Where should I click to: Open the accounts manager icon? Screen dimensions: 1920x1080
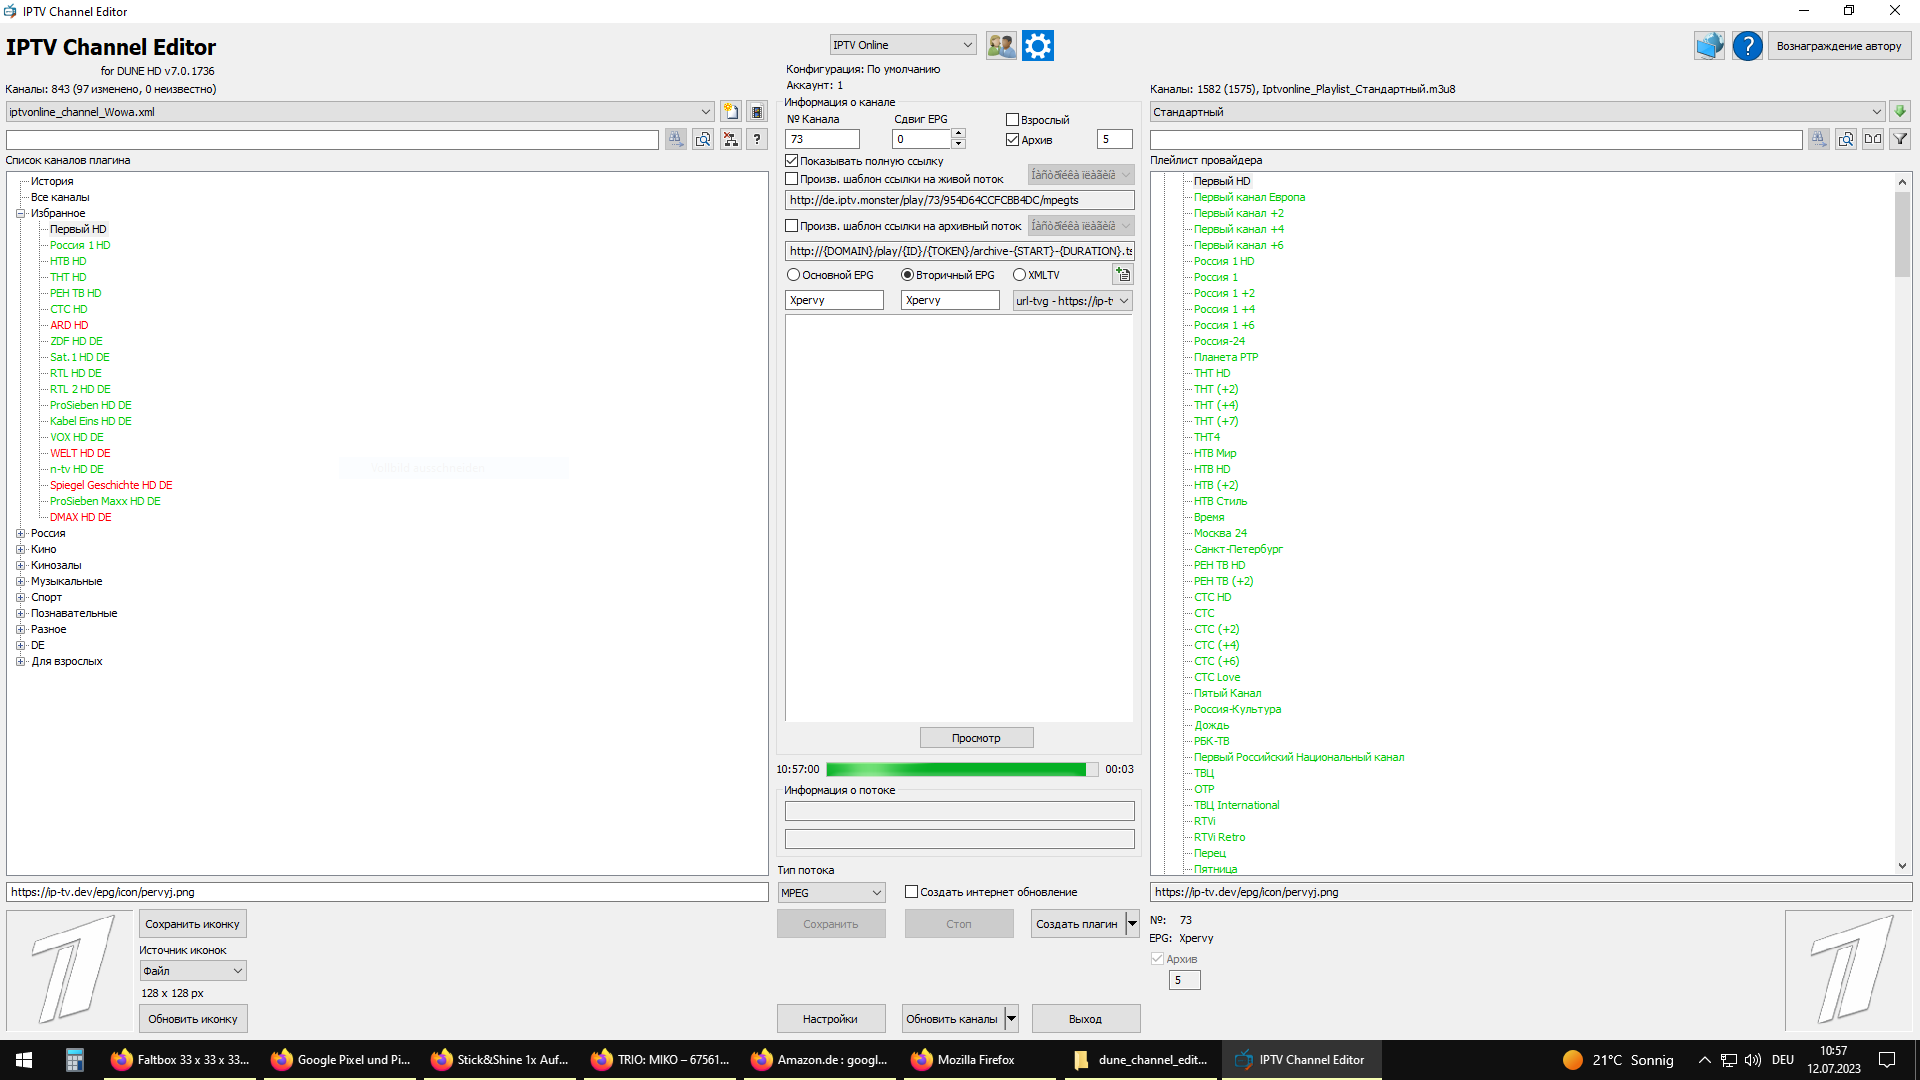[x=1001, y=46]
